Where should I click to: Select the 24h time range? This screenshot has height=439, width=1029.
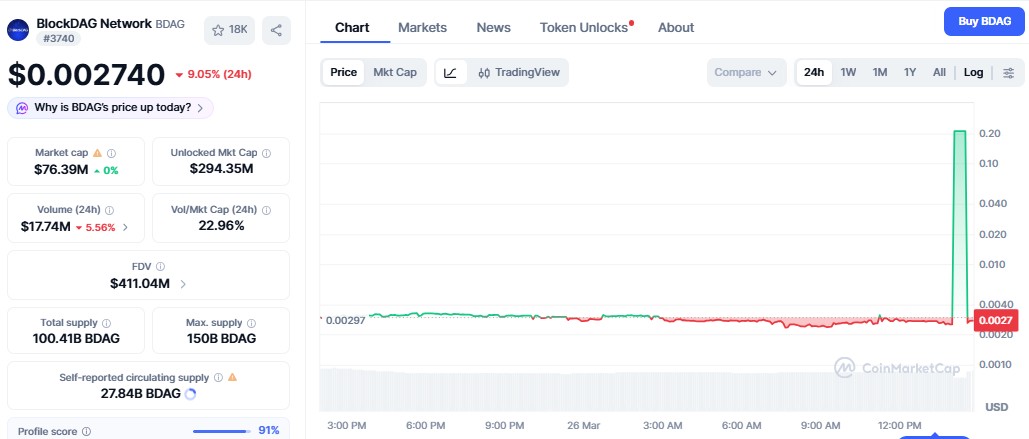814,72
